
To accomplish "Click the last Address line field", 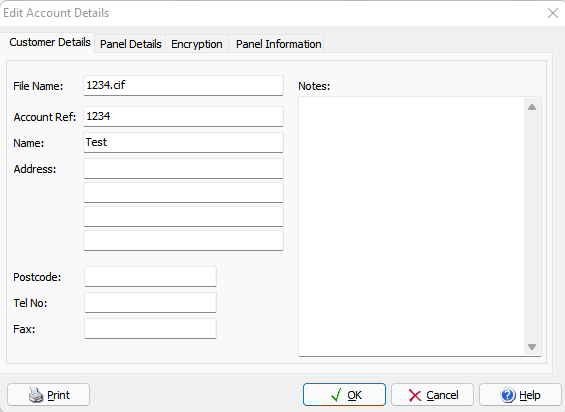I will click(183, 240).
